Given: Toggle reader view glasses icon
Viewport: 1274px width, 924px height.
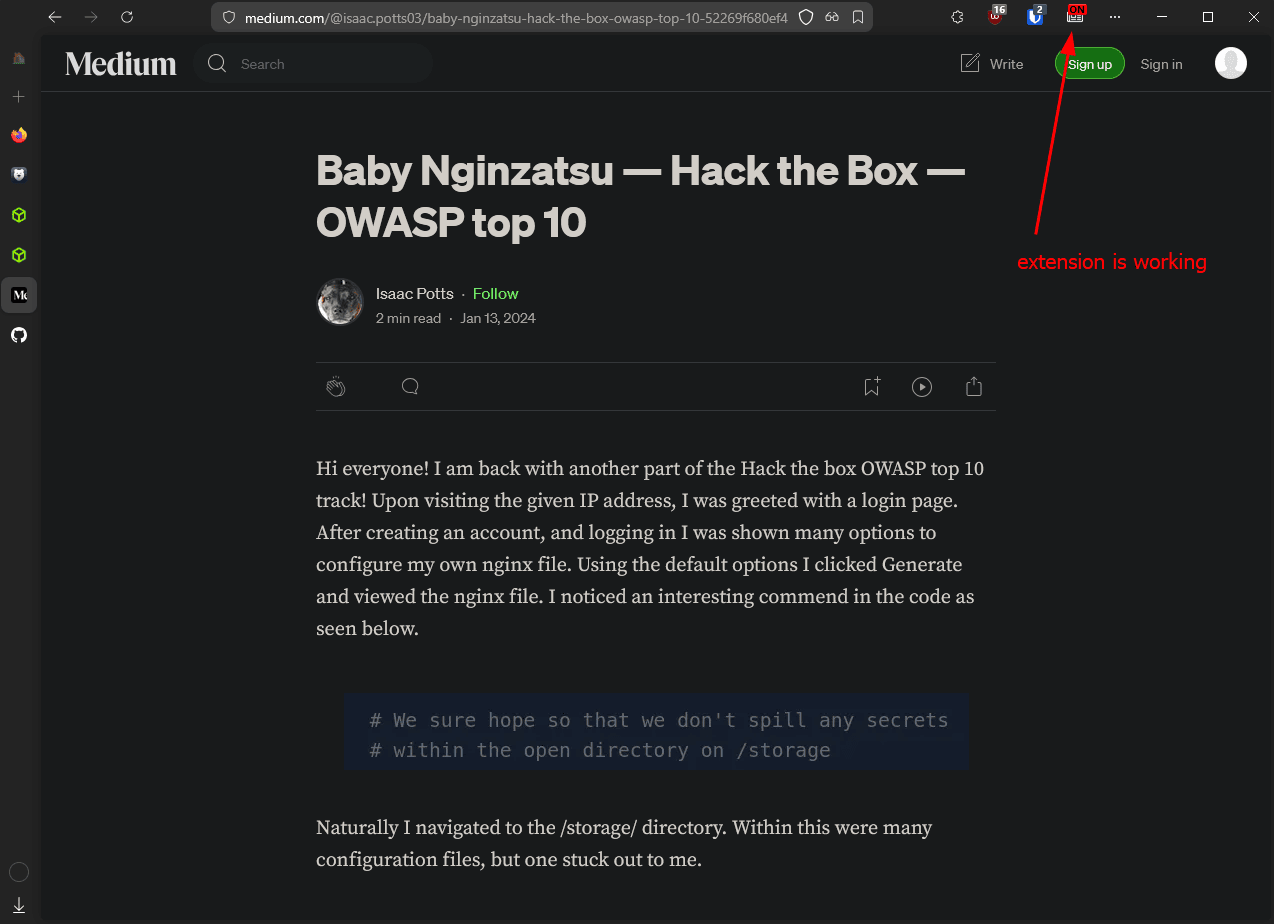Looking at the screenshot, I should (x=832, y=17).
